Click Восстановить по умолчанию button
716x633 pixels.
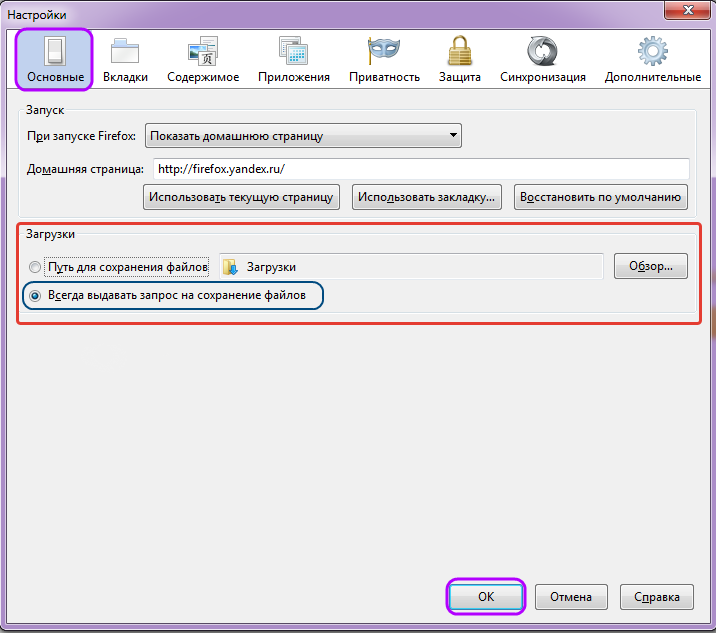point(600,197)
